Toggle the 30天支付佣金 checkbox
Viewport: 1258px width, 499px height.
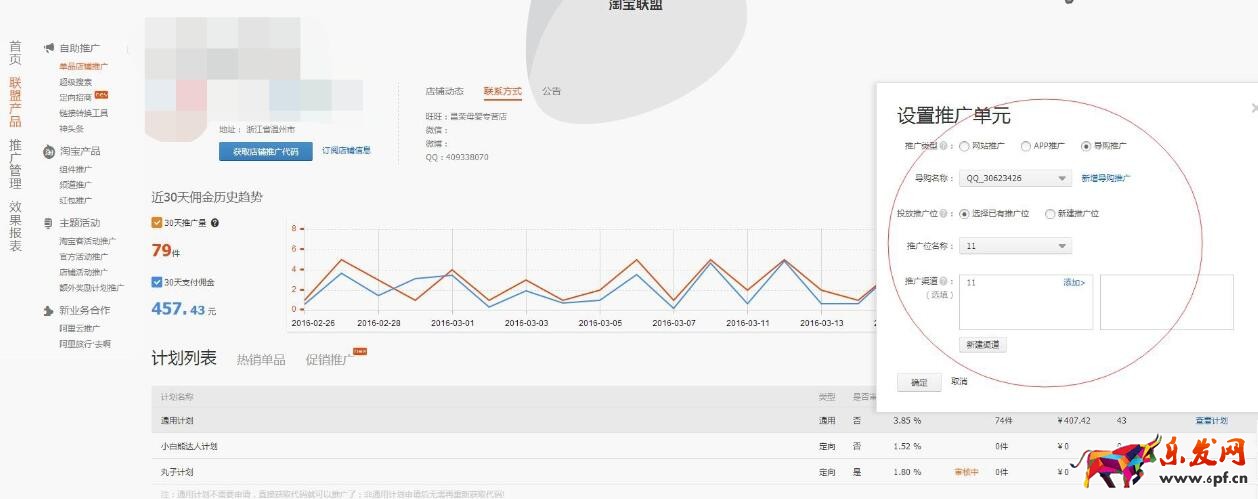157,282
